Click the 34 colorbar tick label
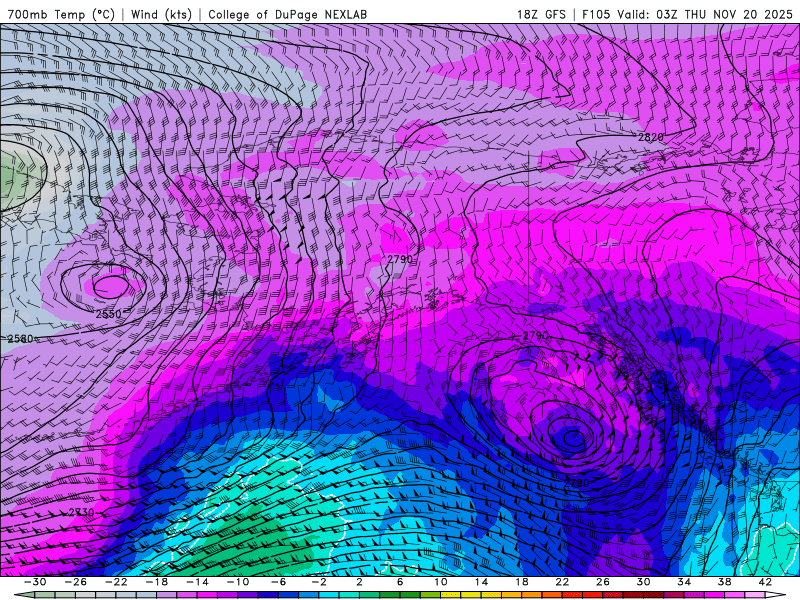This screenshot has height=600, width=800. pos(684,582)
